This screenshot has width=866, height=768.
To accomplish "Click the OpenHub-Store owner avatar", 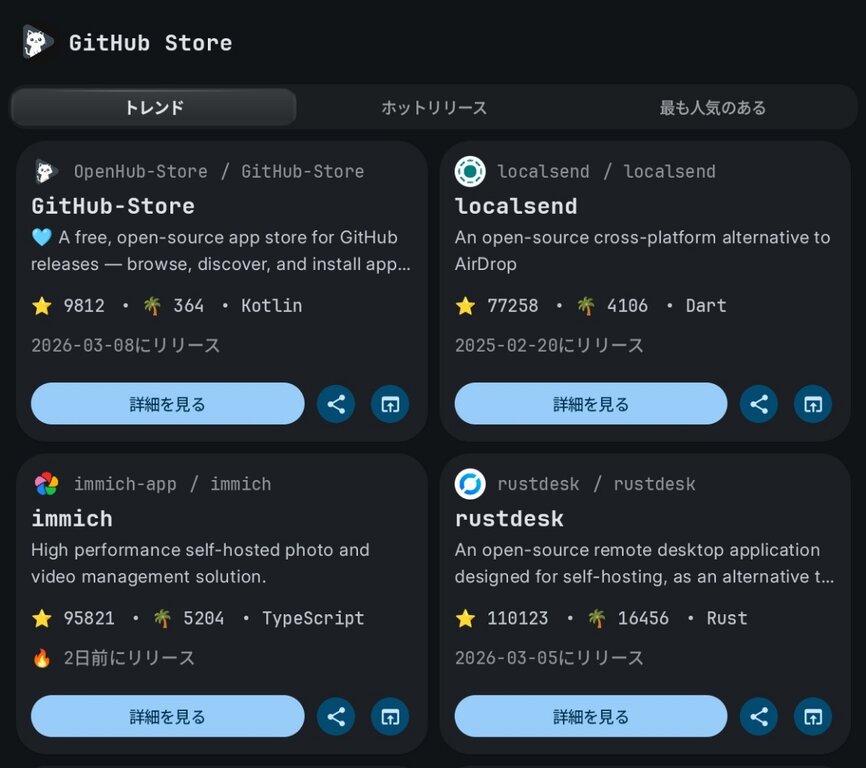I will (46, 171).
